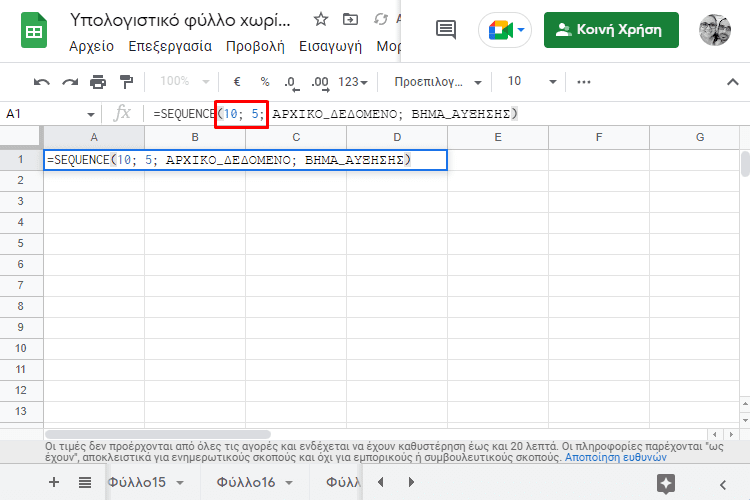Show the side panel arrow

click(723, 485)
